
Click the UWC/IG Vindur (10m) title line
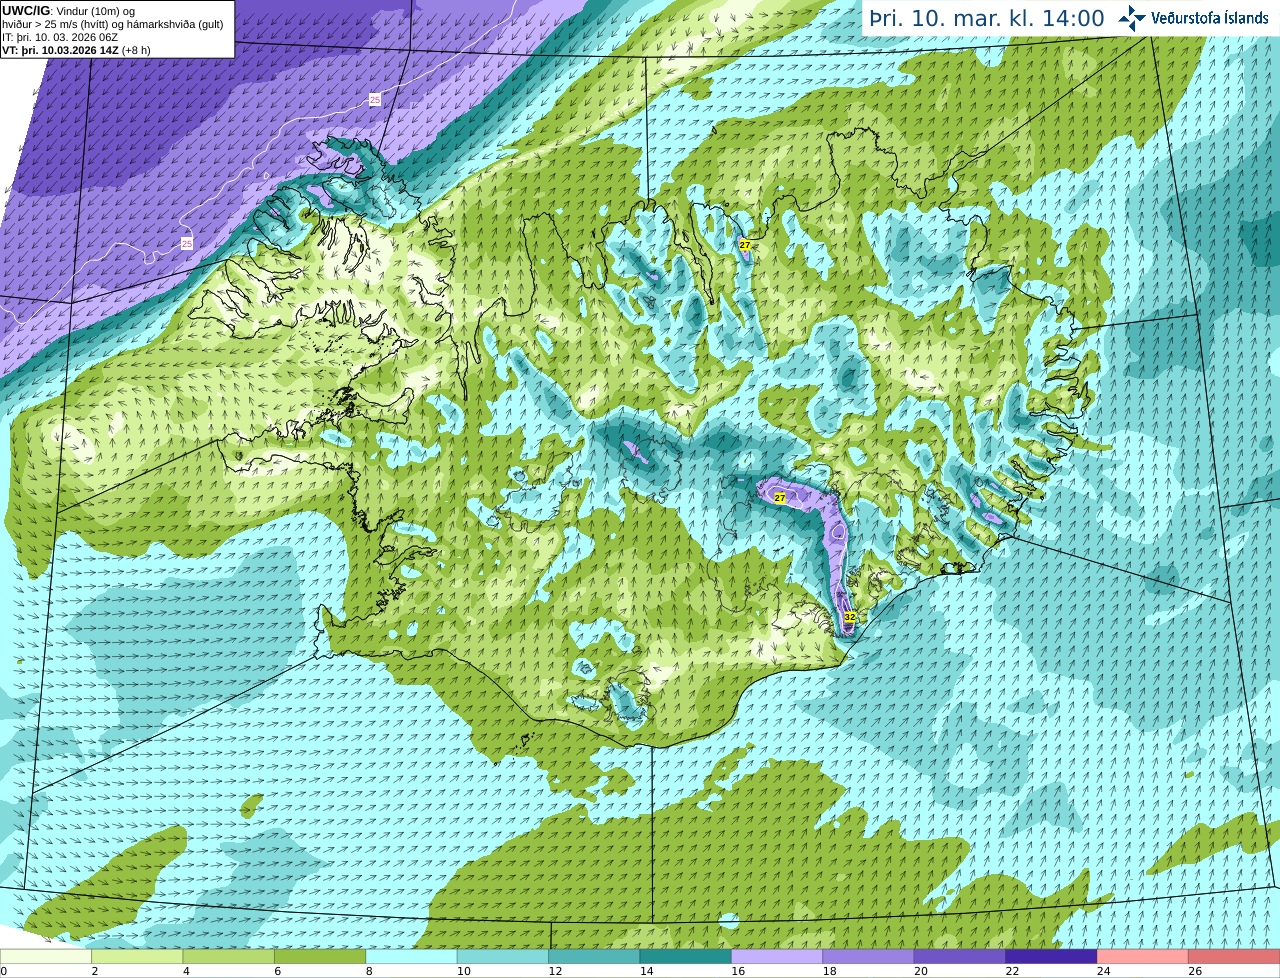click(x=69, y=11)
